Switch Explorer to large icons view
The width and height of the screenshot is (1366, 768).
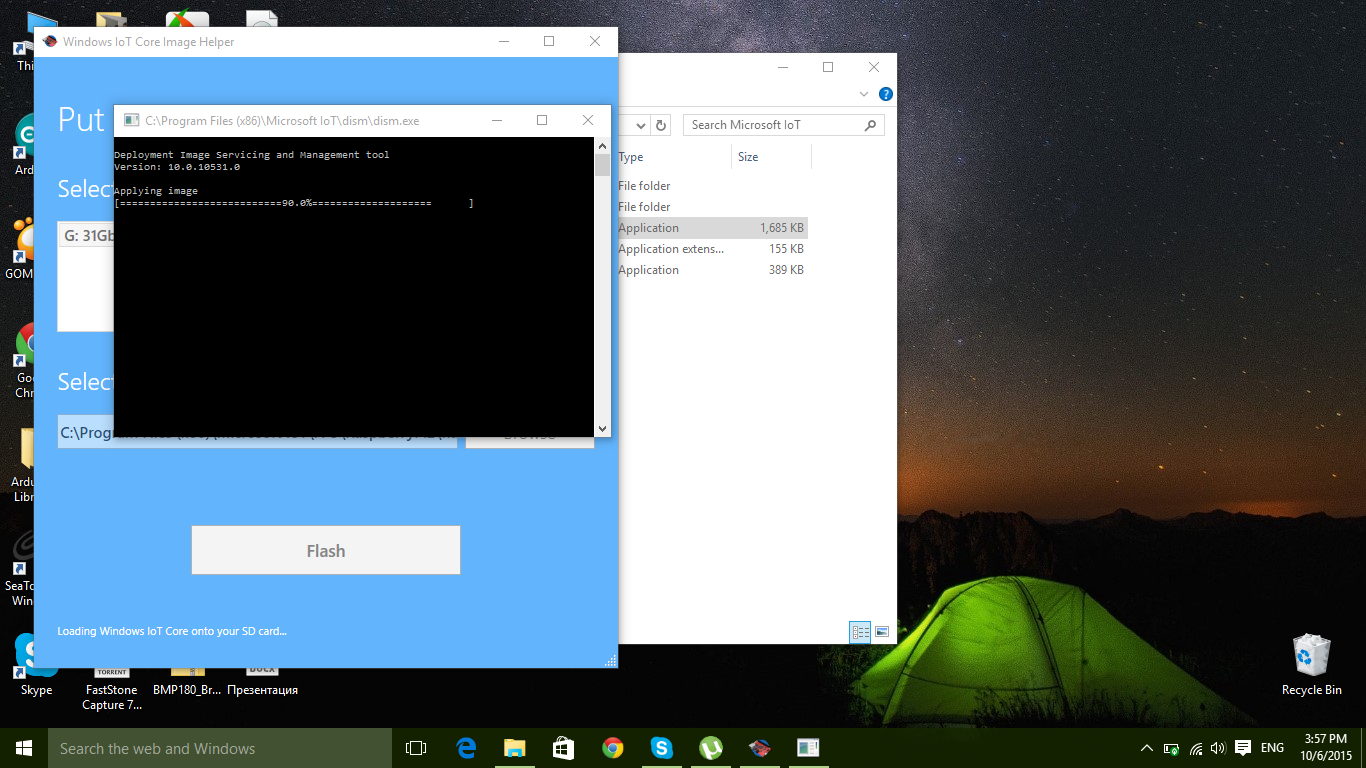(x=882, y=632)
